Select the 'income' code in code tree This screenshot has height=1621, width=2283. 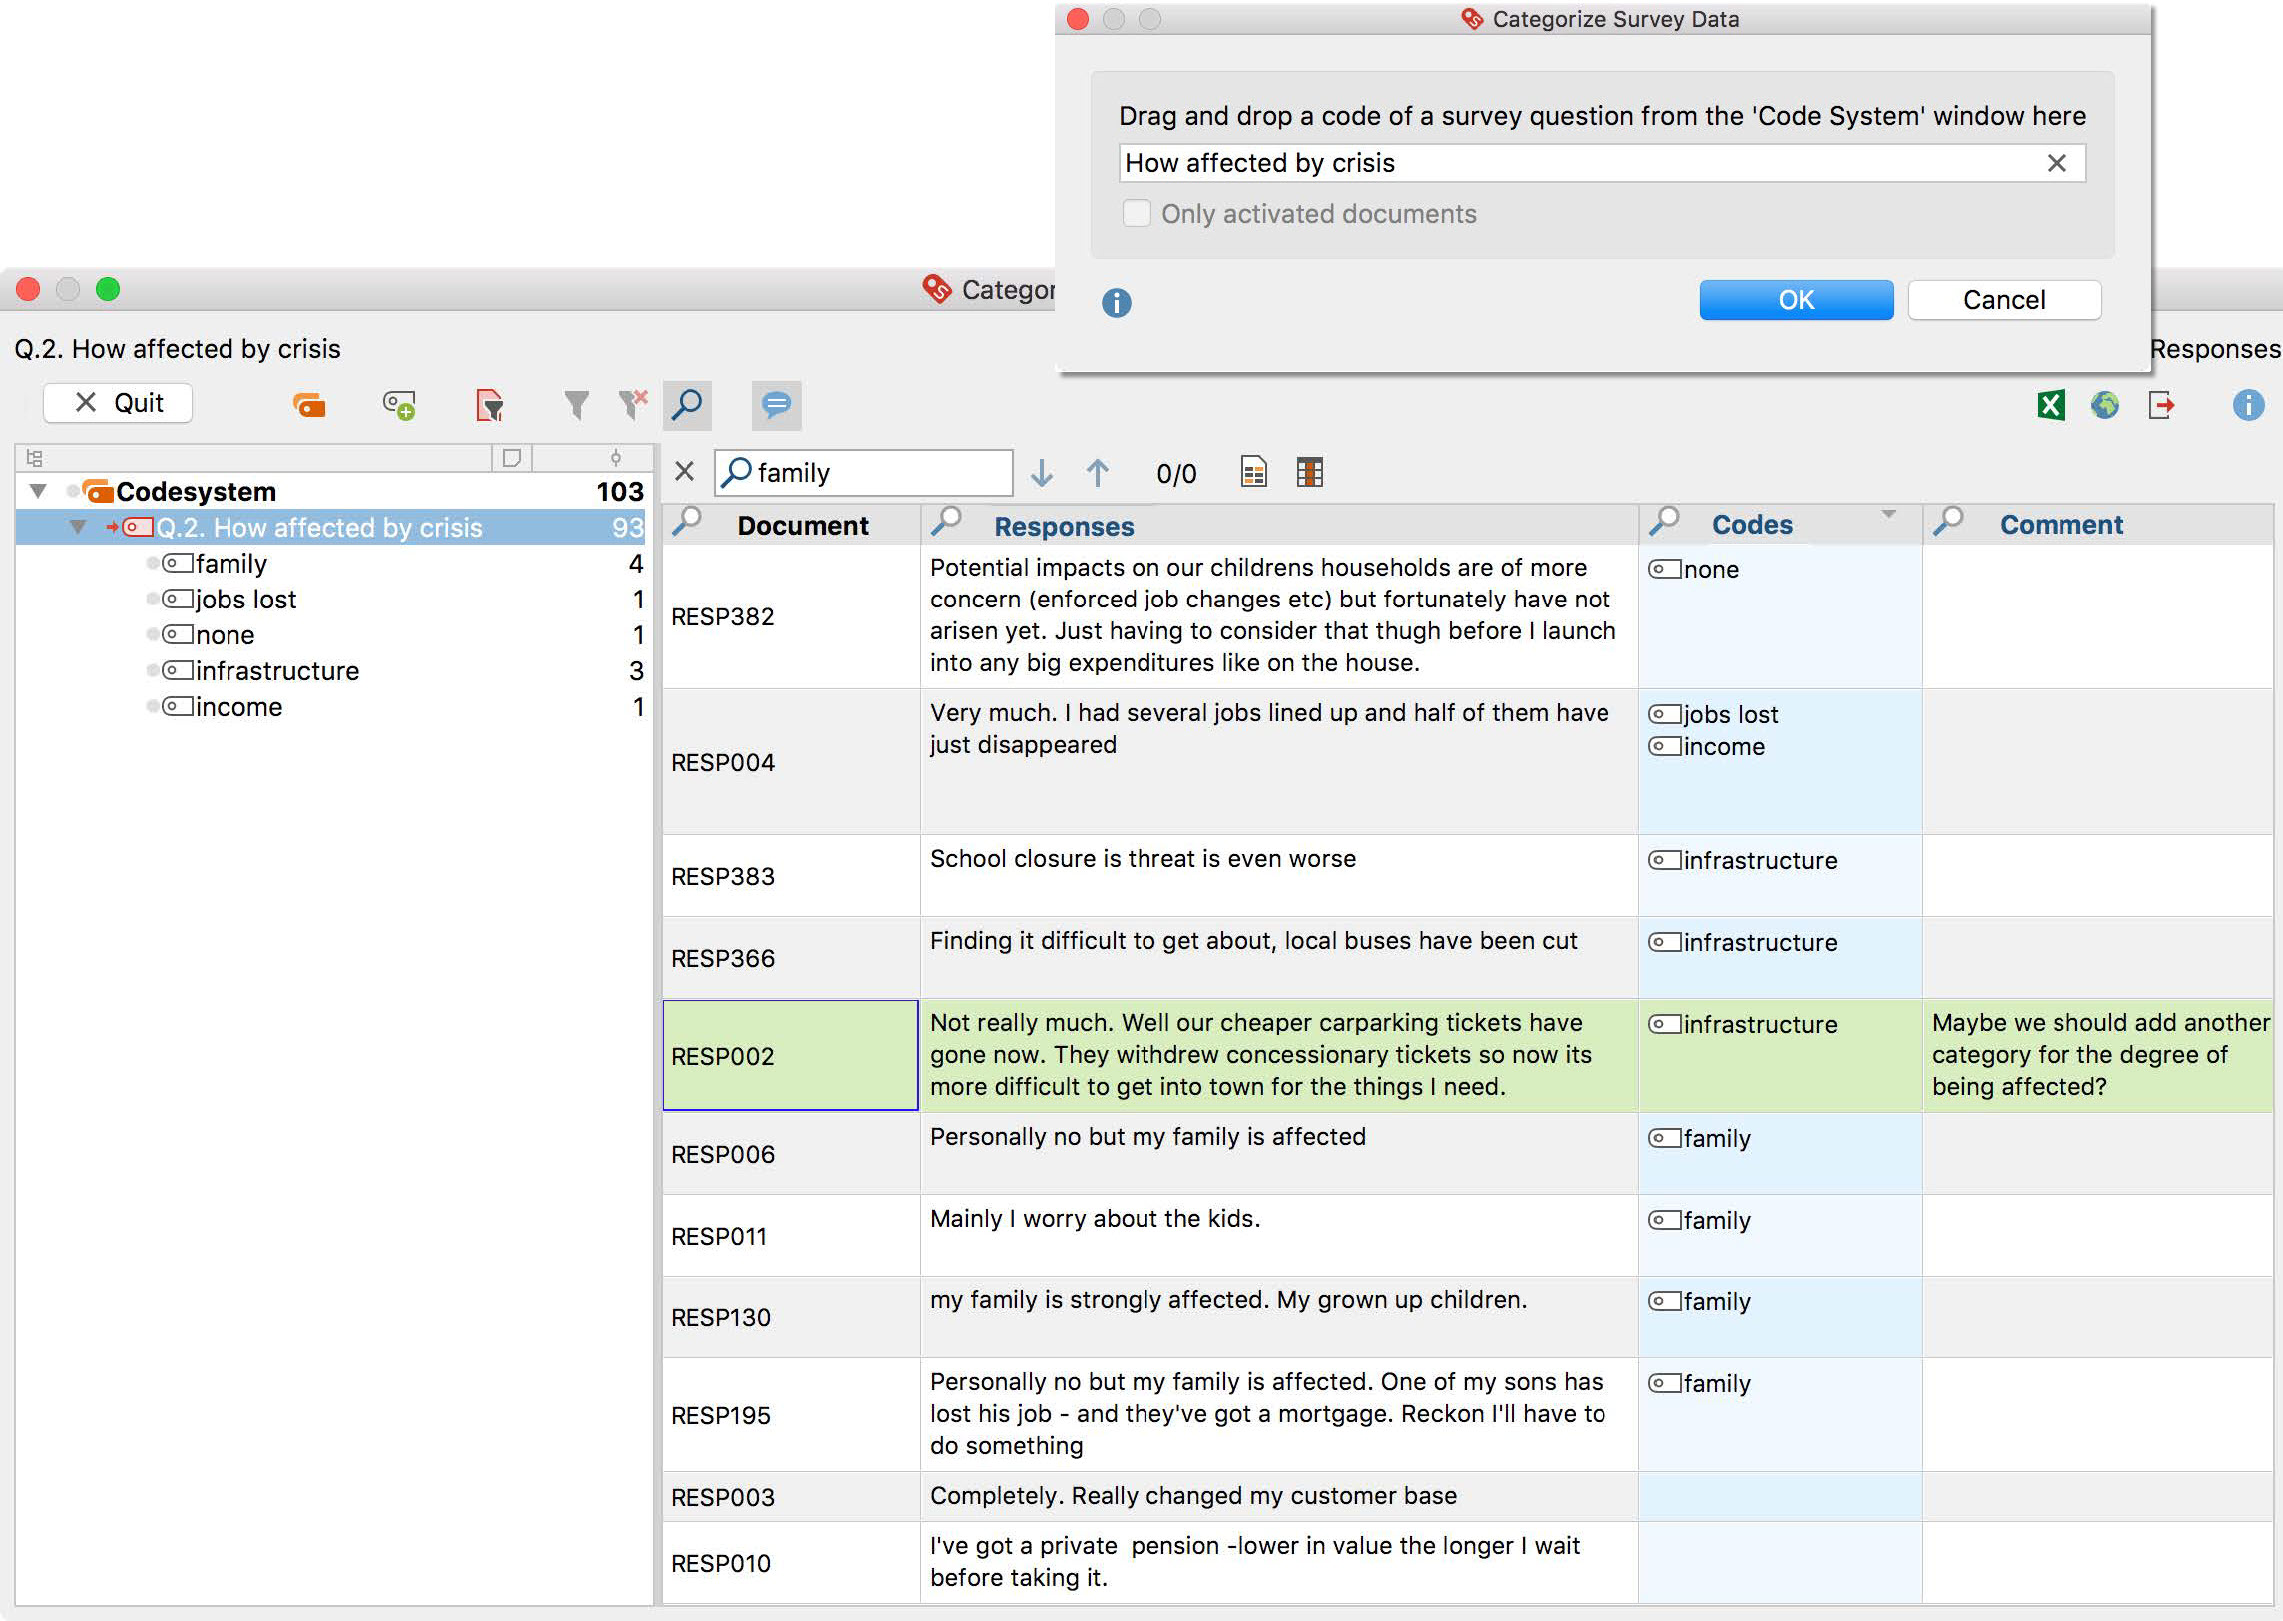coord(239,707)
